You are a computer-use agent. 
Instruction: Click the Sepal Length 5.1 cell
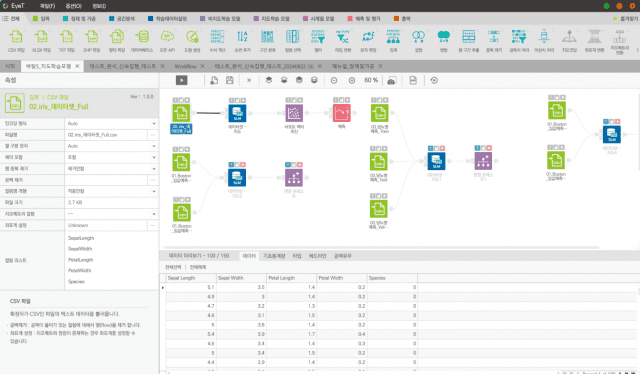(191, 287)
